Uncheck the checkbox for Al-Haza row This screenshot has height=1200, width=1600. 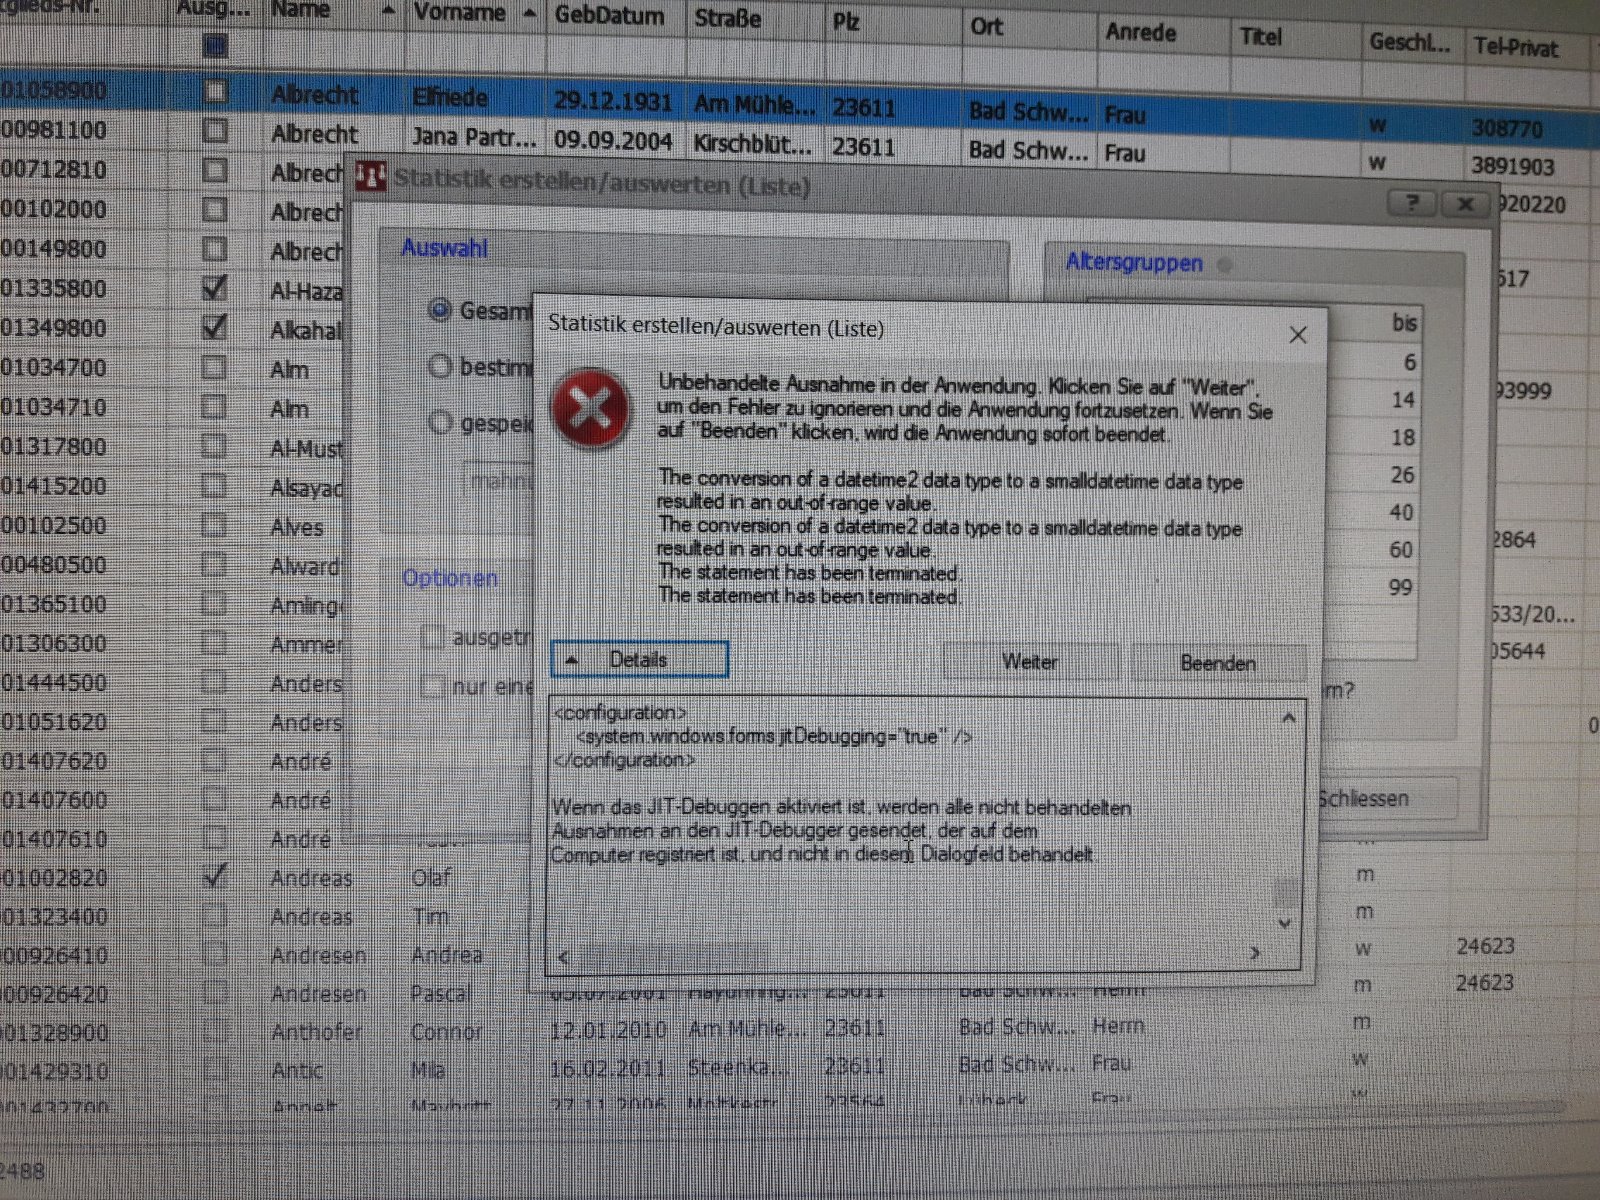click(214, 289)
